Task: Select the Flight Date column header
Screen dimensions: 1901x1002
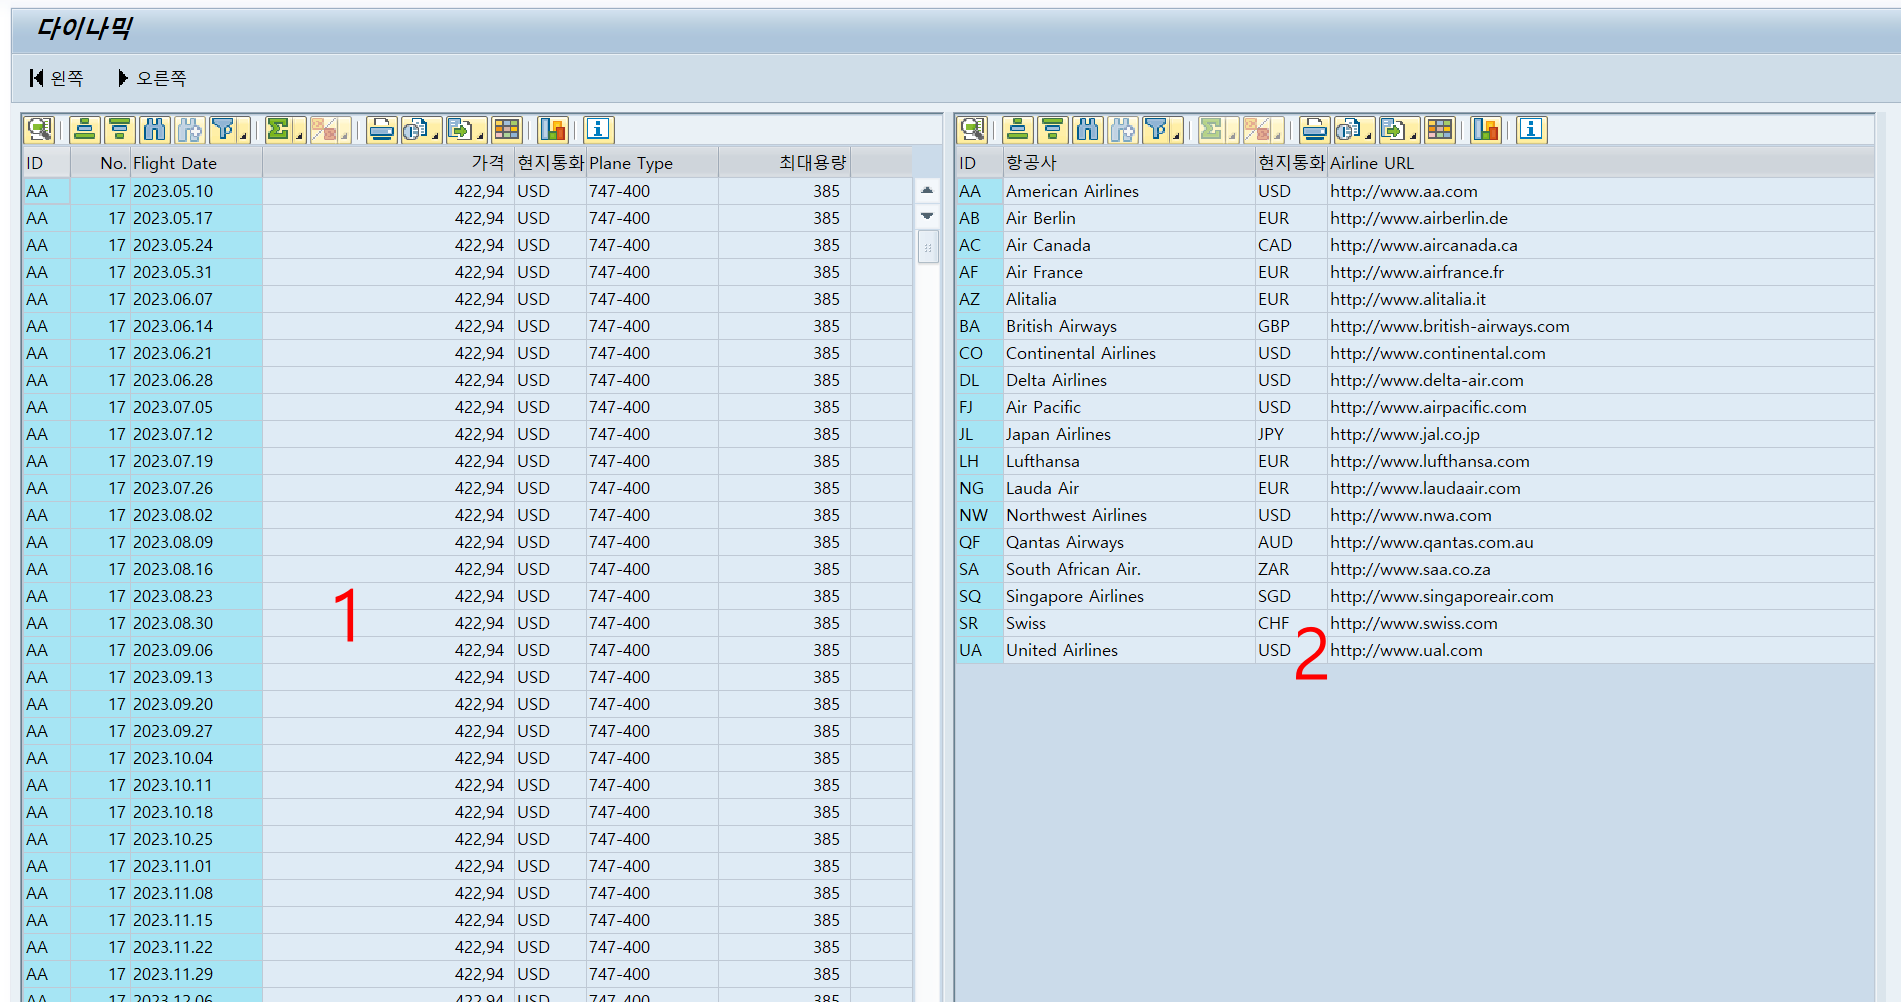Action: 196,163
